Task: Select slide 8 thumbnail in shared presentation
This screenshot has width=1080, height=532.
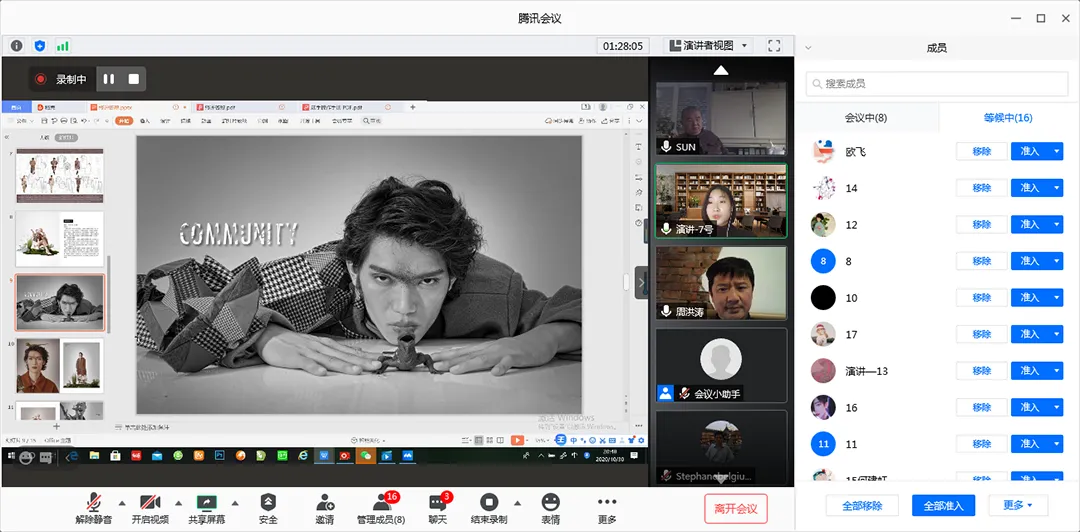Action: [60, 239]
